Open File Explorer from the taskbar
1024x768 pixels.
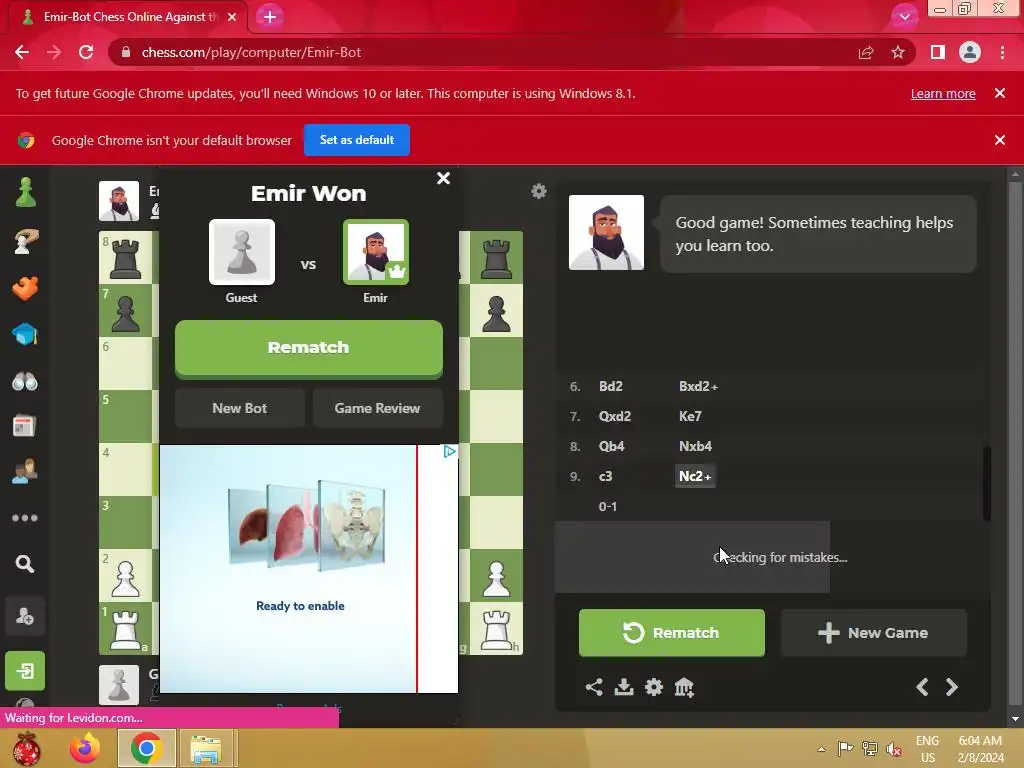pyautogui.click(x=206, y=748)
